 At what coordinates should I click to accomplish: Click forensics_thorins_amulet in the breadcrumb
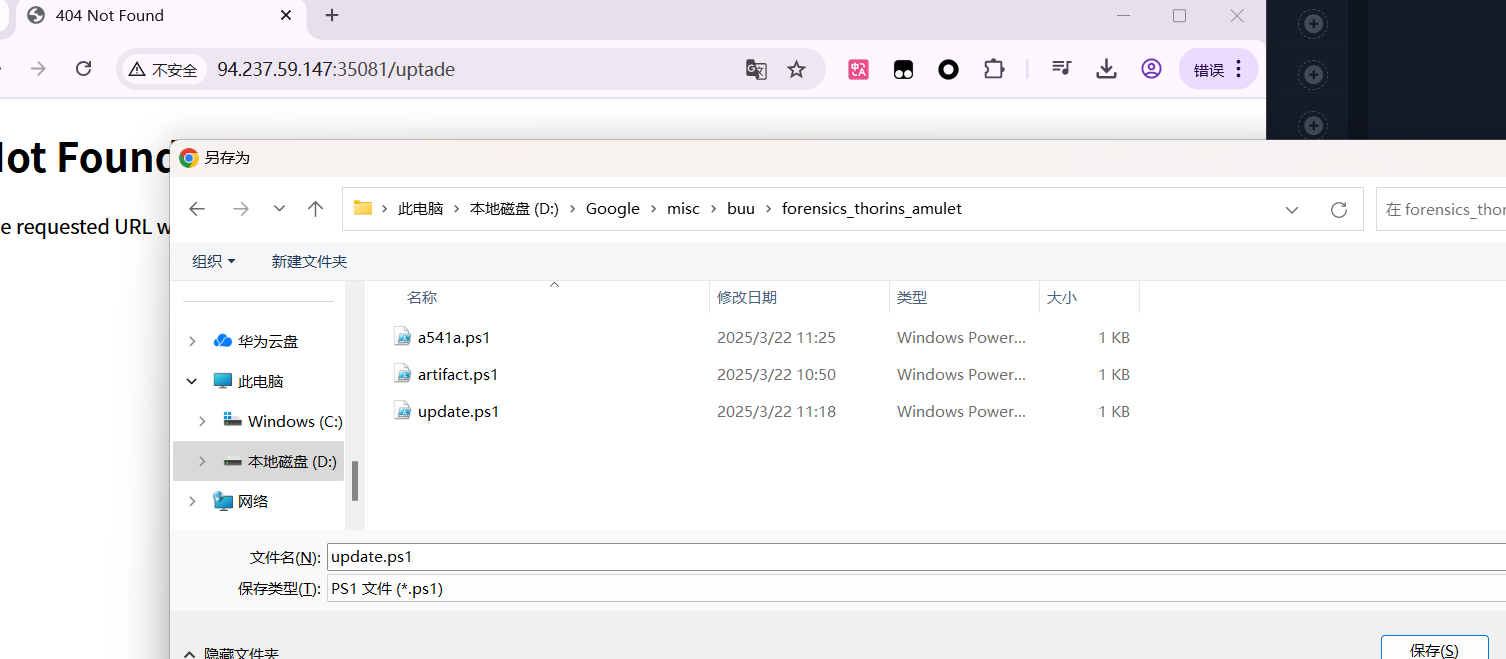pyautogui.click(x=871, y=209)
